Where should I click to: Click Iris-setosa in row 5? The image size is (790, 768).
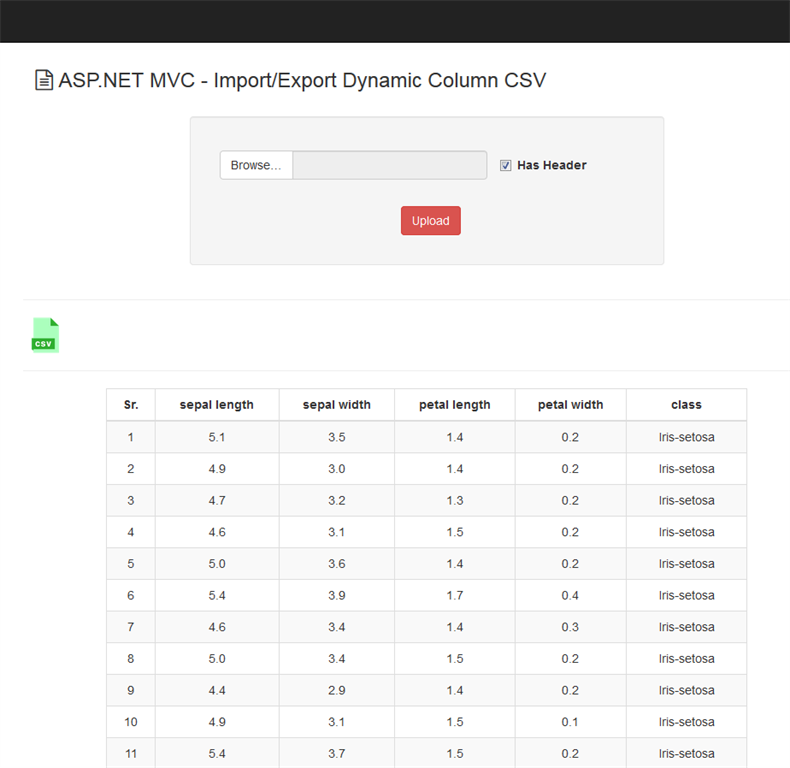pyautogui.click(x=686, y=564)
